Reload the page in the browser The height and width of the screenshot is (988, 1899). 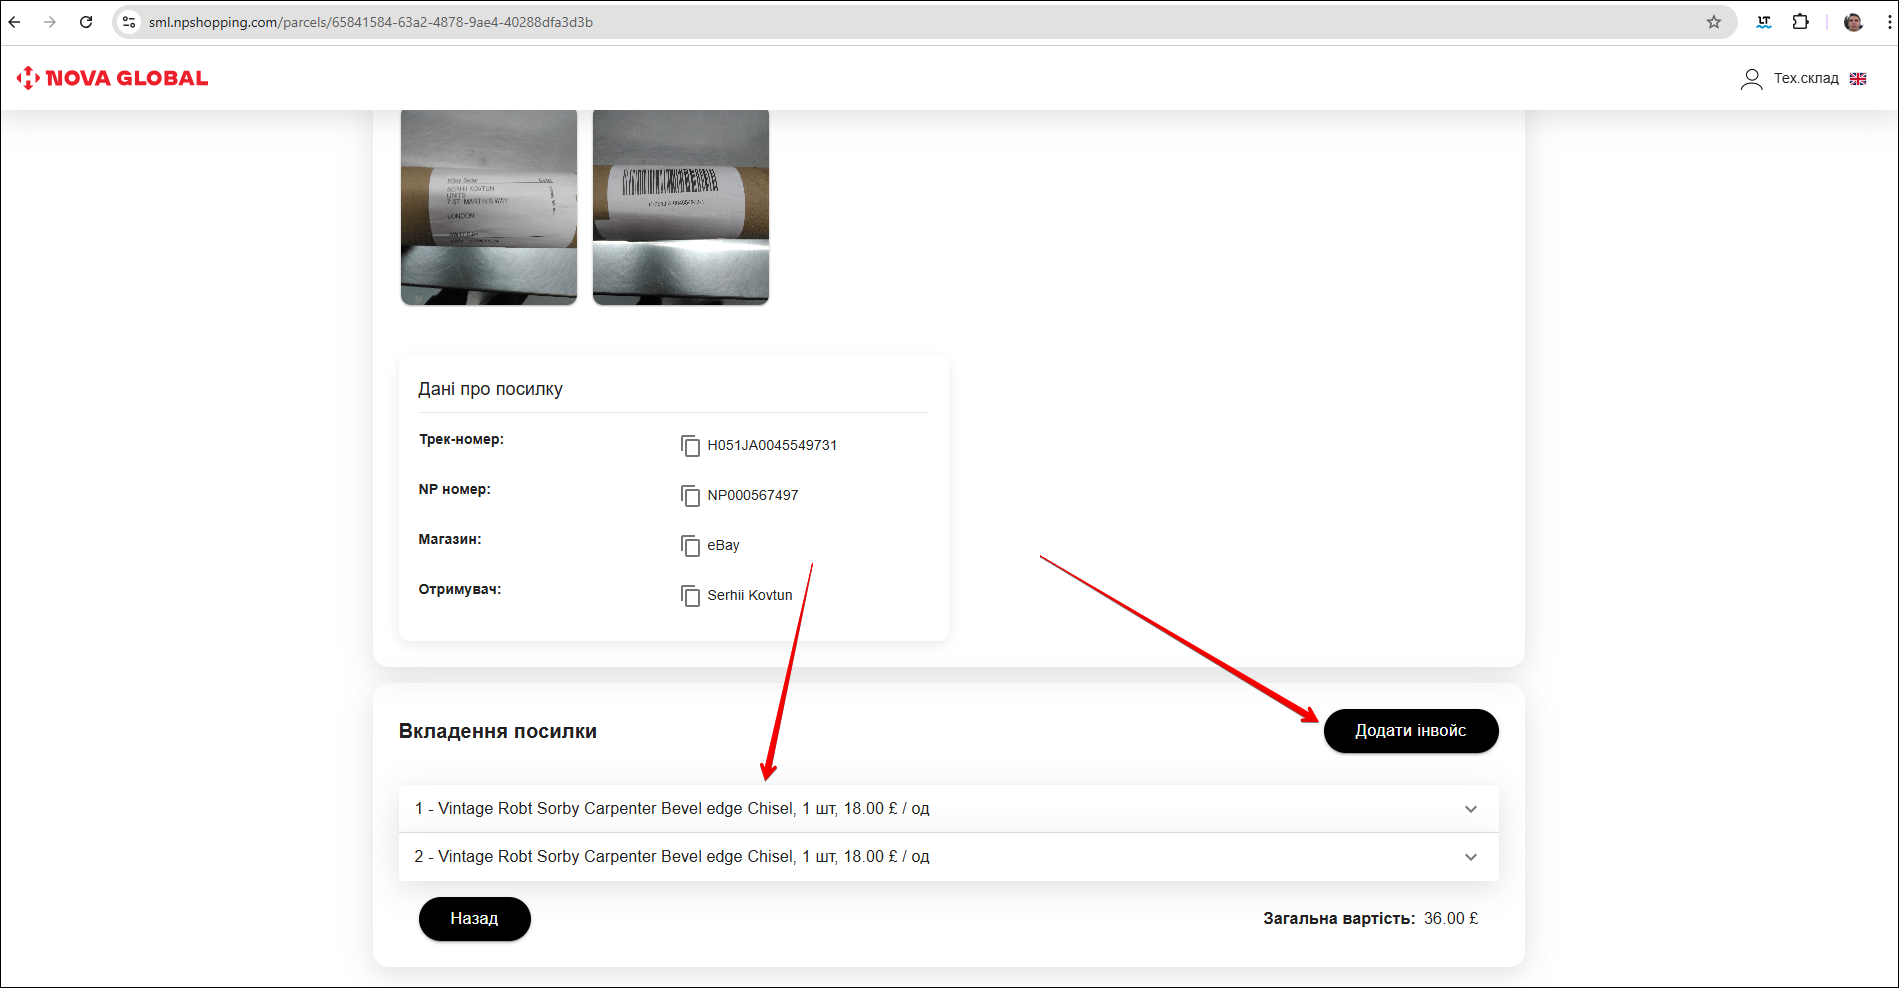click(86, 22)
